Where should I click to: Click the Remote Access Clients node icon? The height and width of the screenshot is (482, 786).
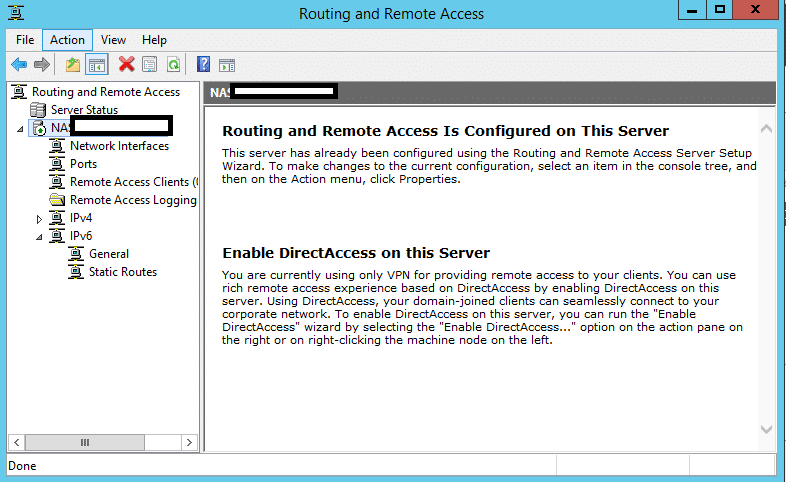pyautogui.click(x=57, y=182)
